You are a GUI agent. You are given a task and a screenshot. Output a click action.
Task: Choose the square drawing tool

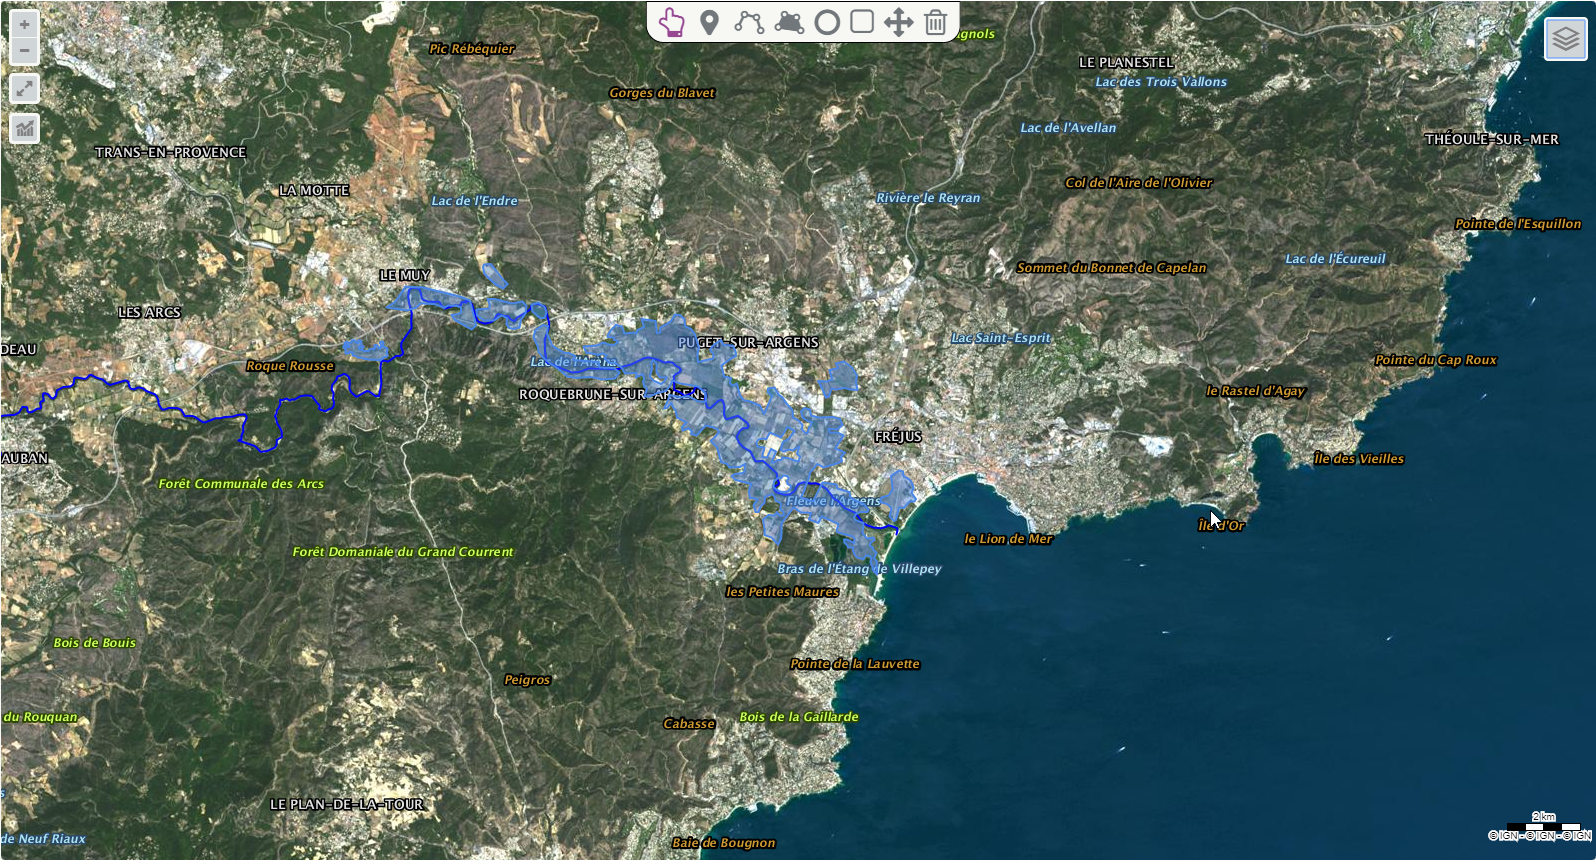pyautogui.click(x=862, y=22)
